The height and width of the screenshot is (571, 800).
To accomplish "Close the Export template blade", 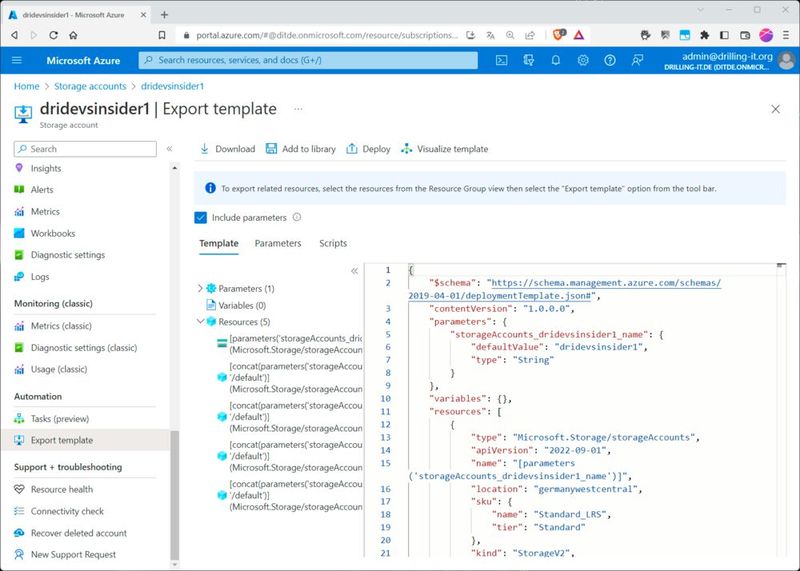I will [x=776, y=109].
